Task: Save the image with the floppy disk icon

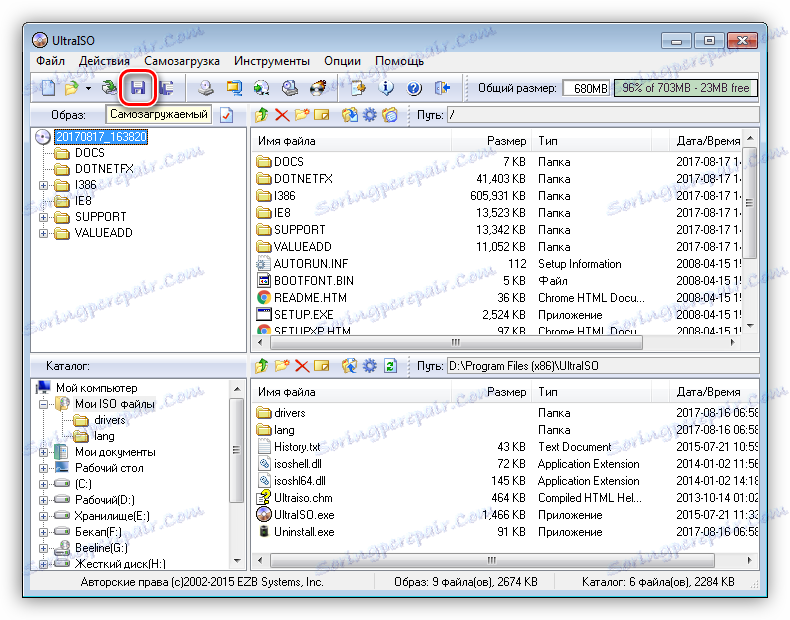Action: (138, 88)
